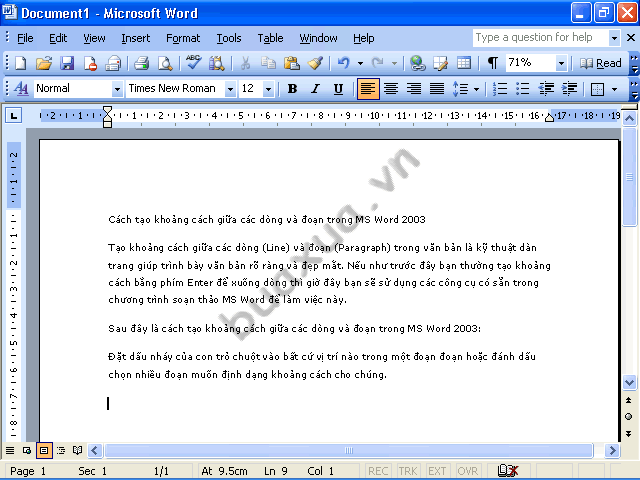
Task: Open the Undo history dropdown arrow
Action: click(x=360, y=63)
